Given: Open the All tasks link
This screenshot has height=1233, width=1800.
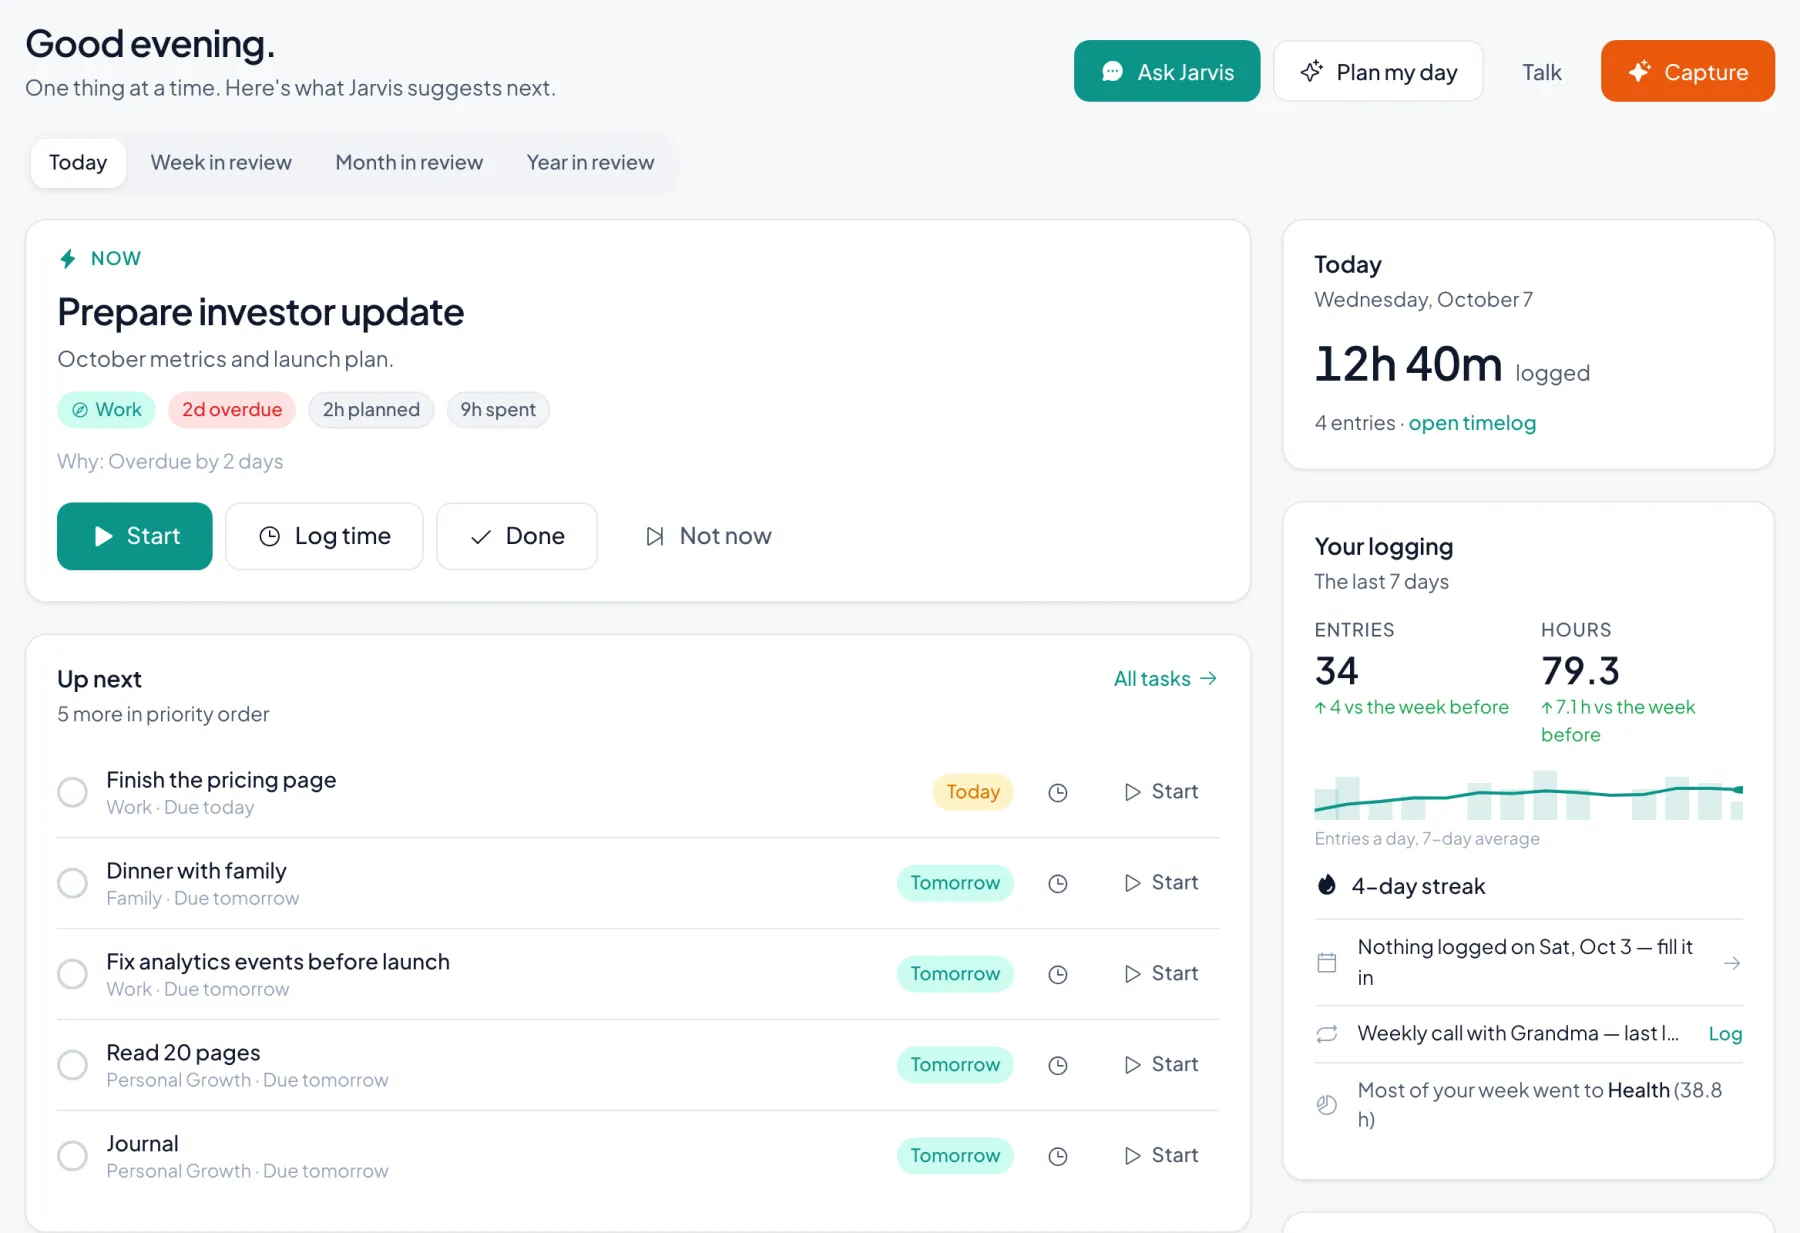Looking at the screenshot, I should tap(1165, 679).
